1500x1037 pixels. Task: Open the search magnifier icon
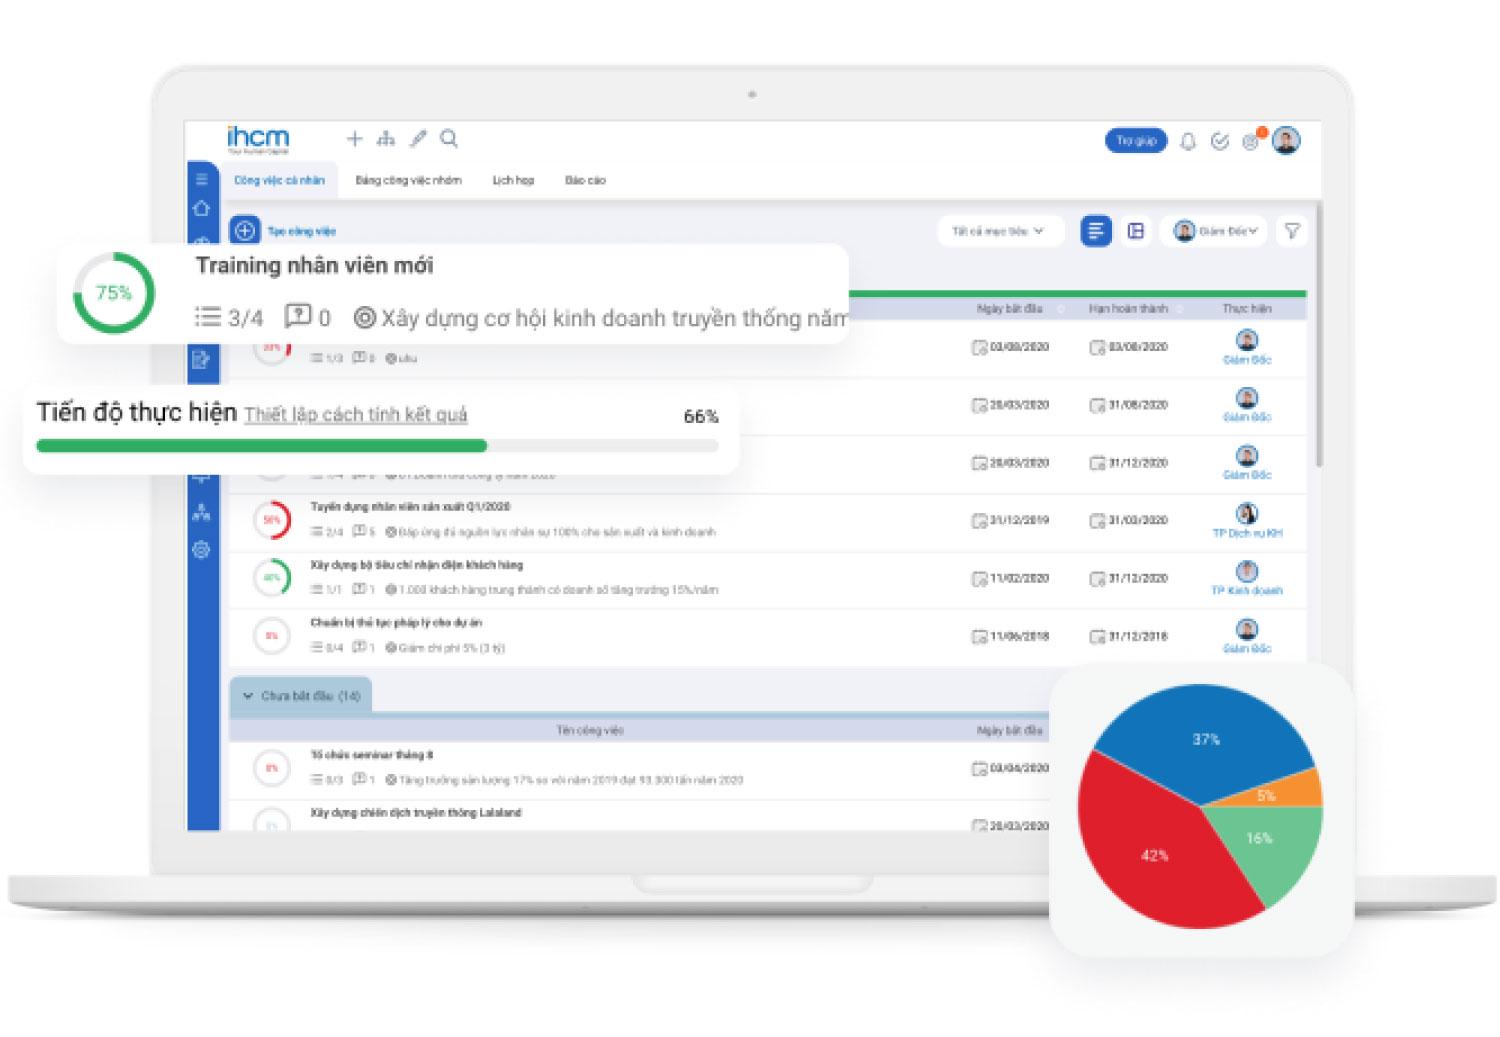pyautogui.click(x=449, y=139)
